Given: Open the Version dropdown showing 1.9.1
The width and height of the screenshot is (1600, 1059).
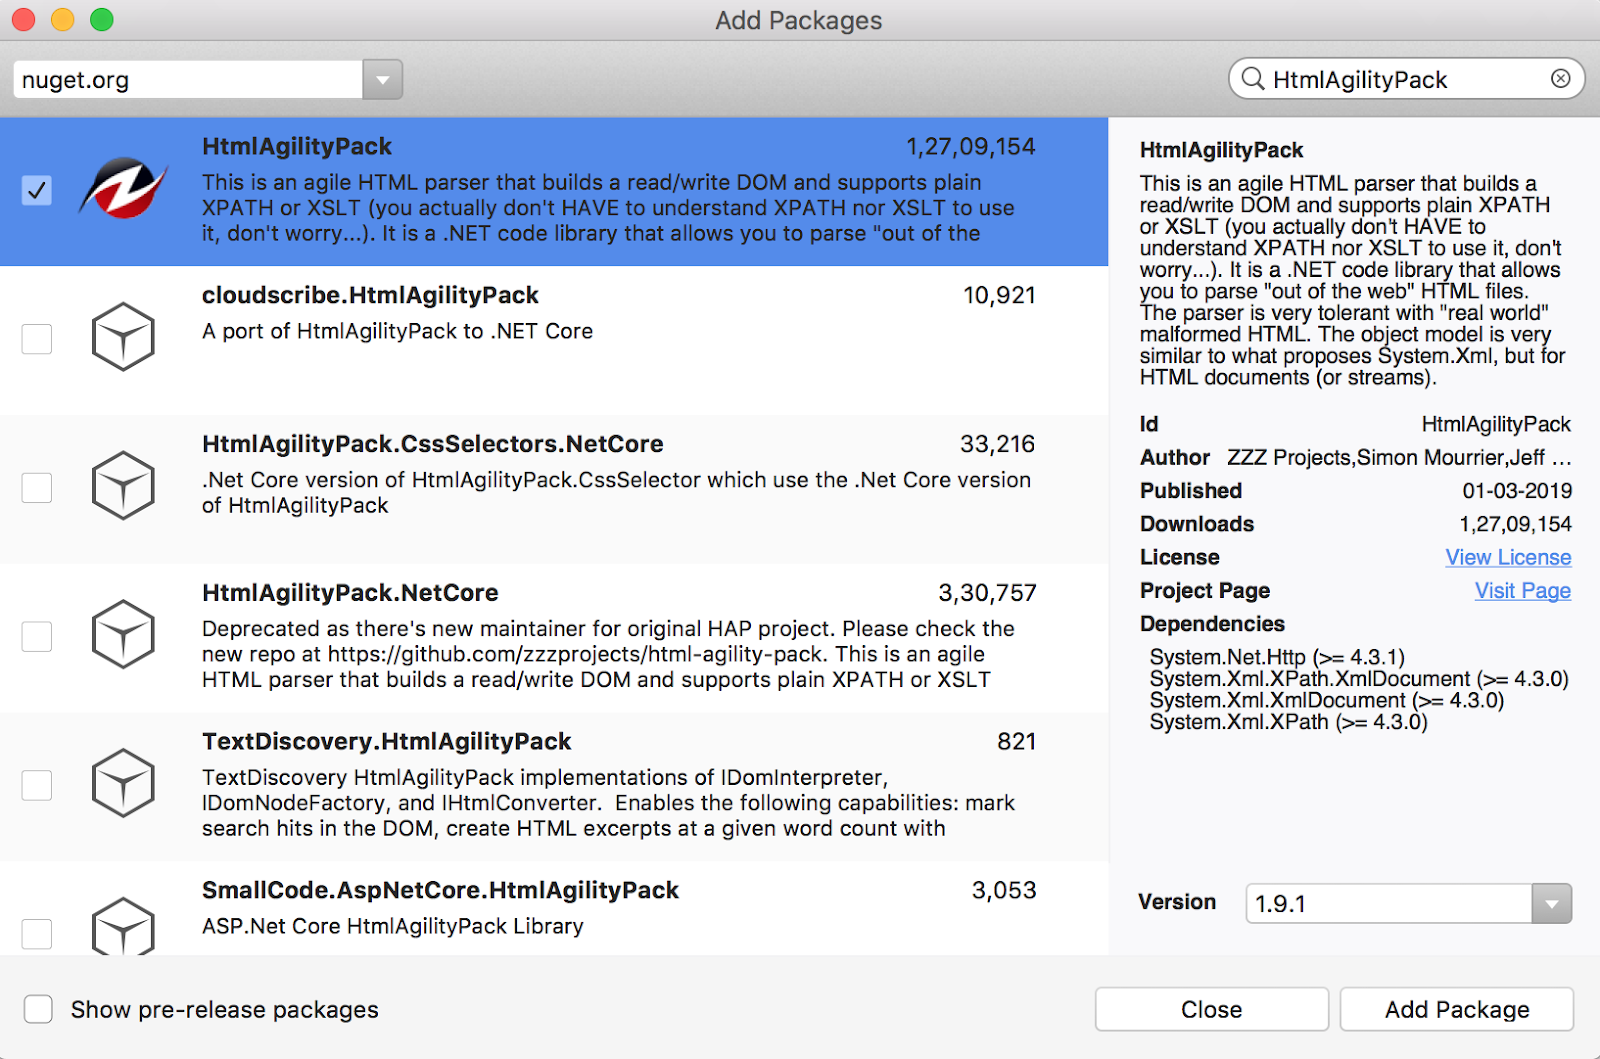Looking at the screenshot, I should [x=1551, y=903].
